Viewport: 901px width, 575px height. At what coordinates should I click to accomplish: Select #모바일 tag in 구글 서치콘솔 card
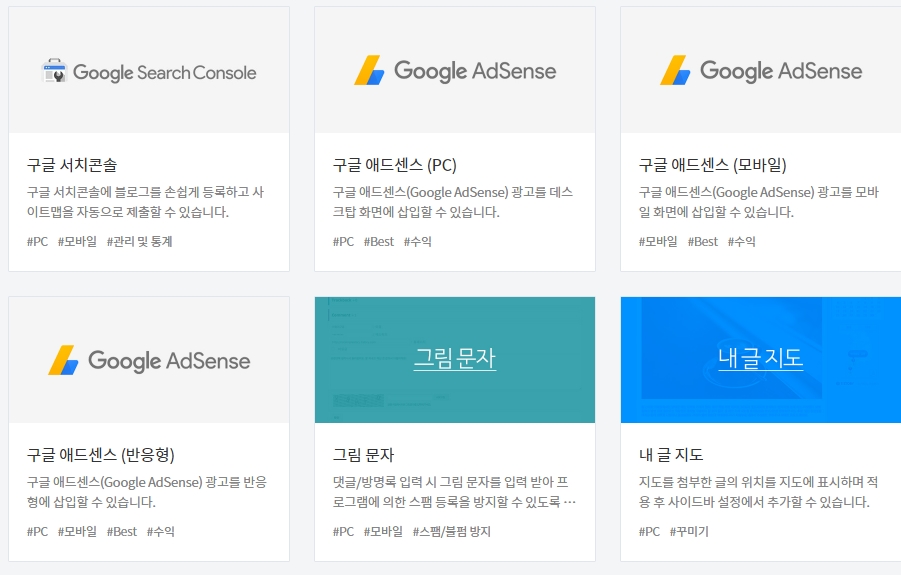click(77, 241)
